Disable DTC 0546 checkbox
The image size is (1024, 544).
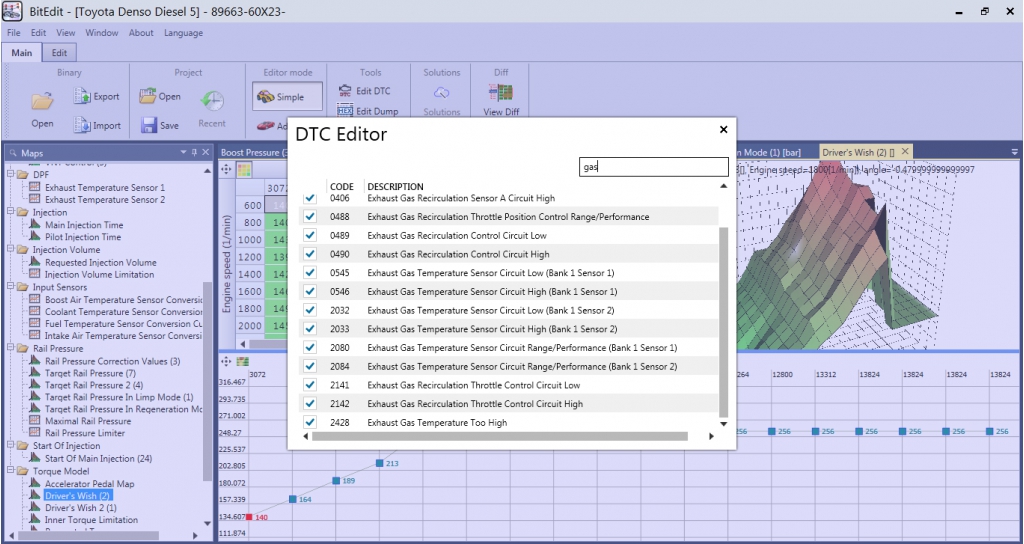(x=310, y=291)
